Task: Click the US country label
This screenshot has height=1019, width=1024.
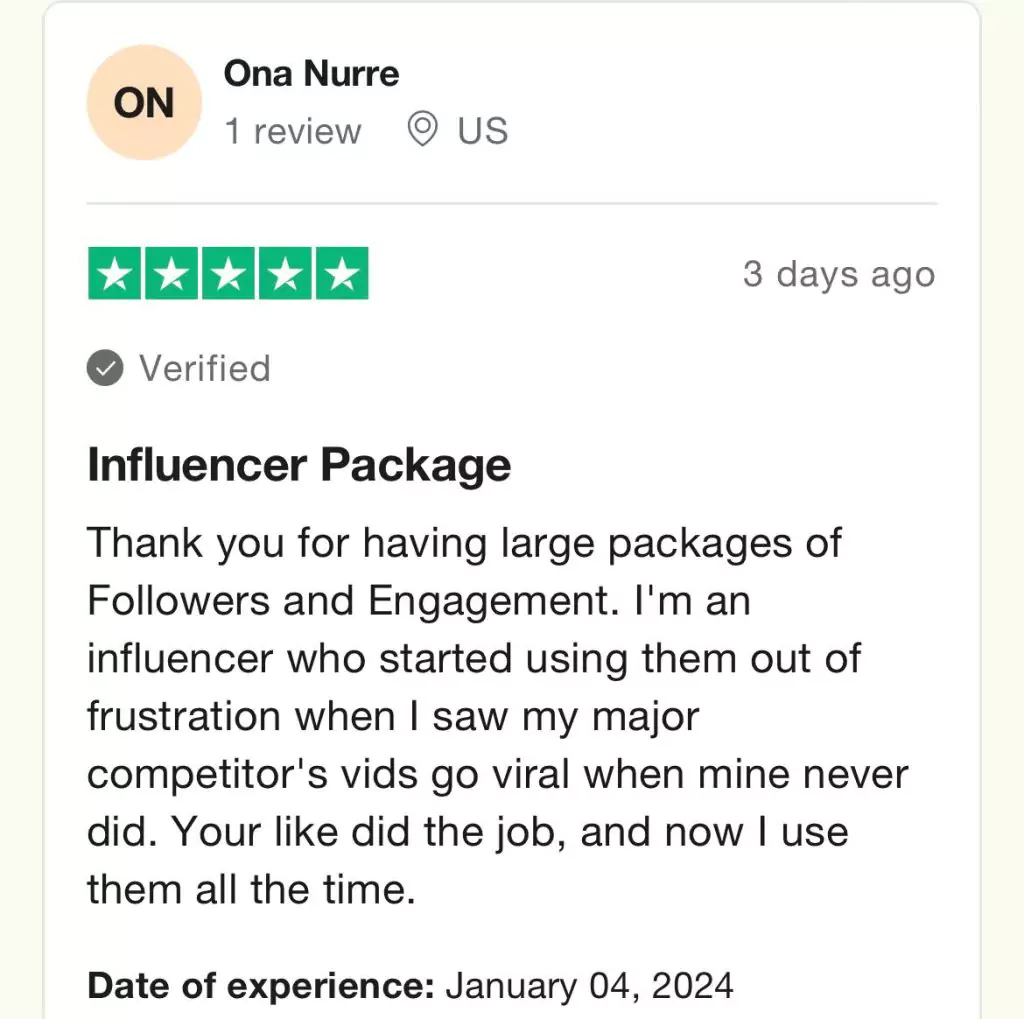Action: tap(483, 131)
